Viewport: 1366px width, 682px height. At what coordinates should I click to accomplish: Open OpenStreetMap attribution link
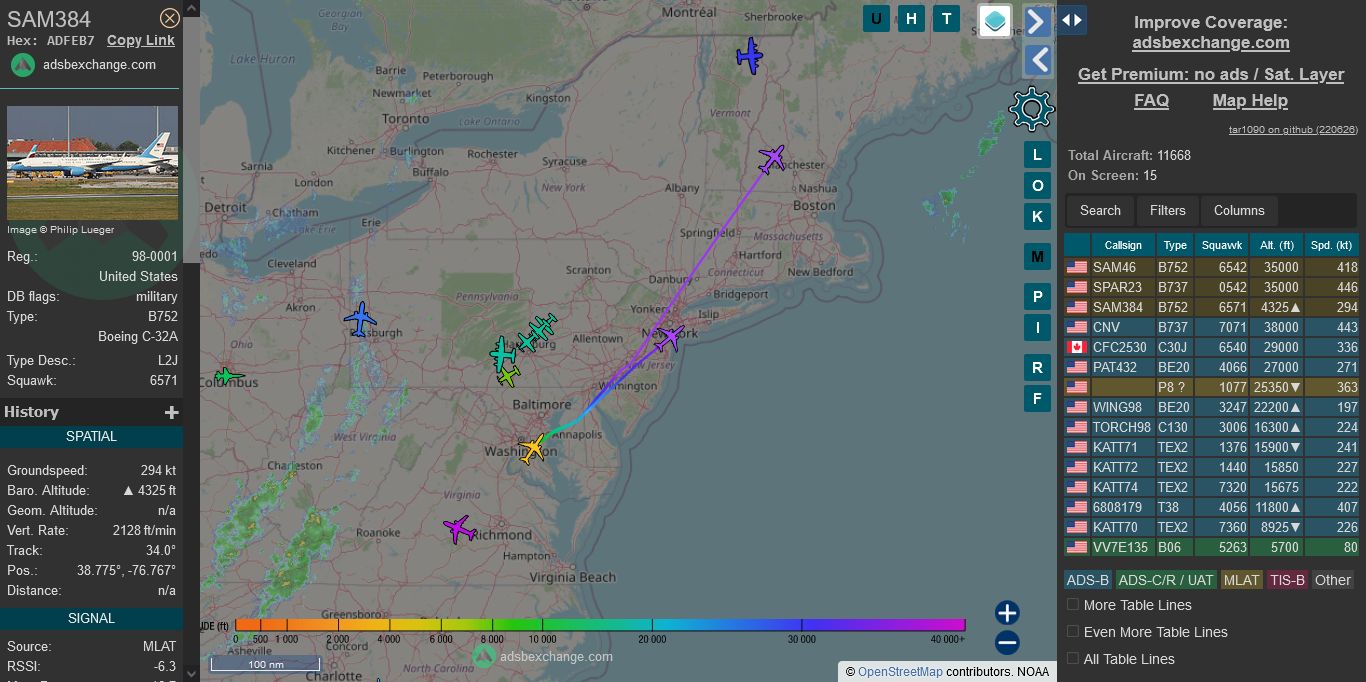click(x=900, y=672)
